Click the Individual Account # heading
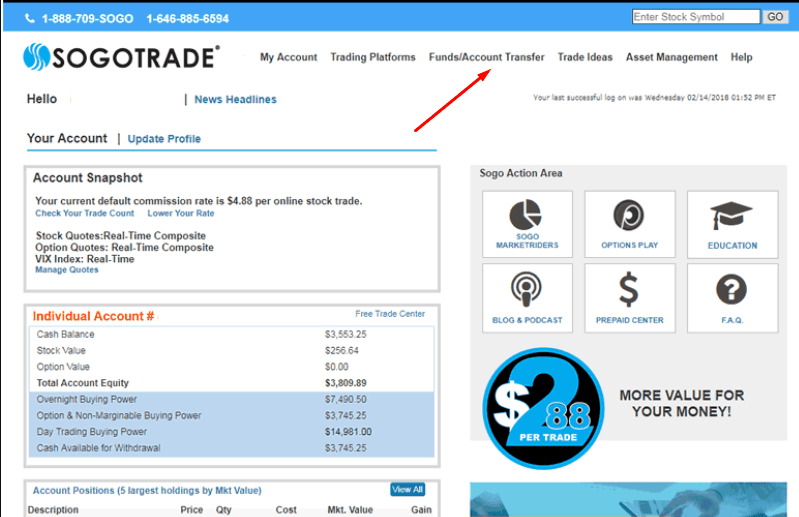Image resolution: width=799 pixels, height=517 pixels. pos(93,316)
